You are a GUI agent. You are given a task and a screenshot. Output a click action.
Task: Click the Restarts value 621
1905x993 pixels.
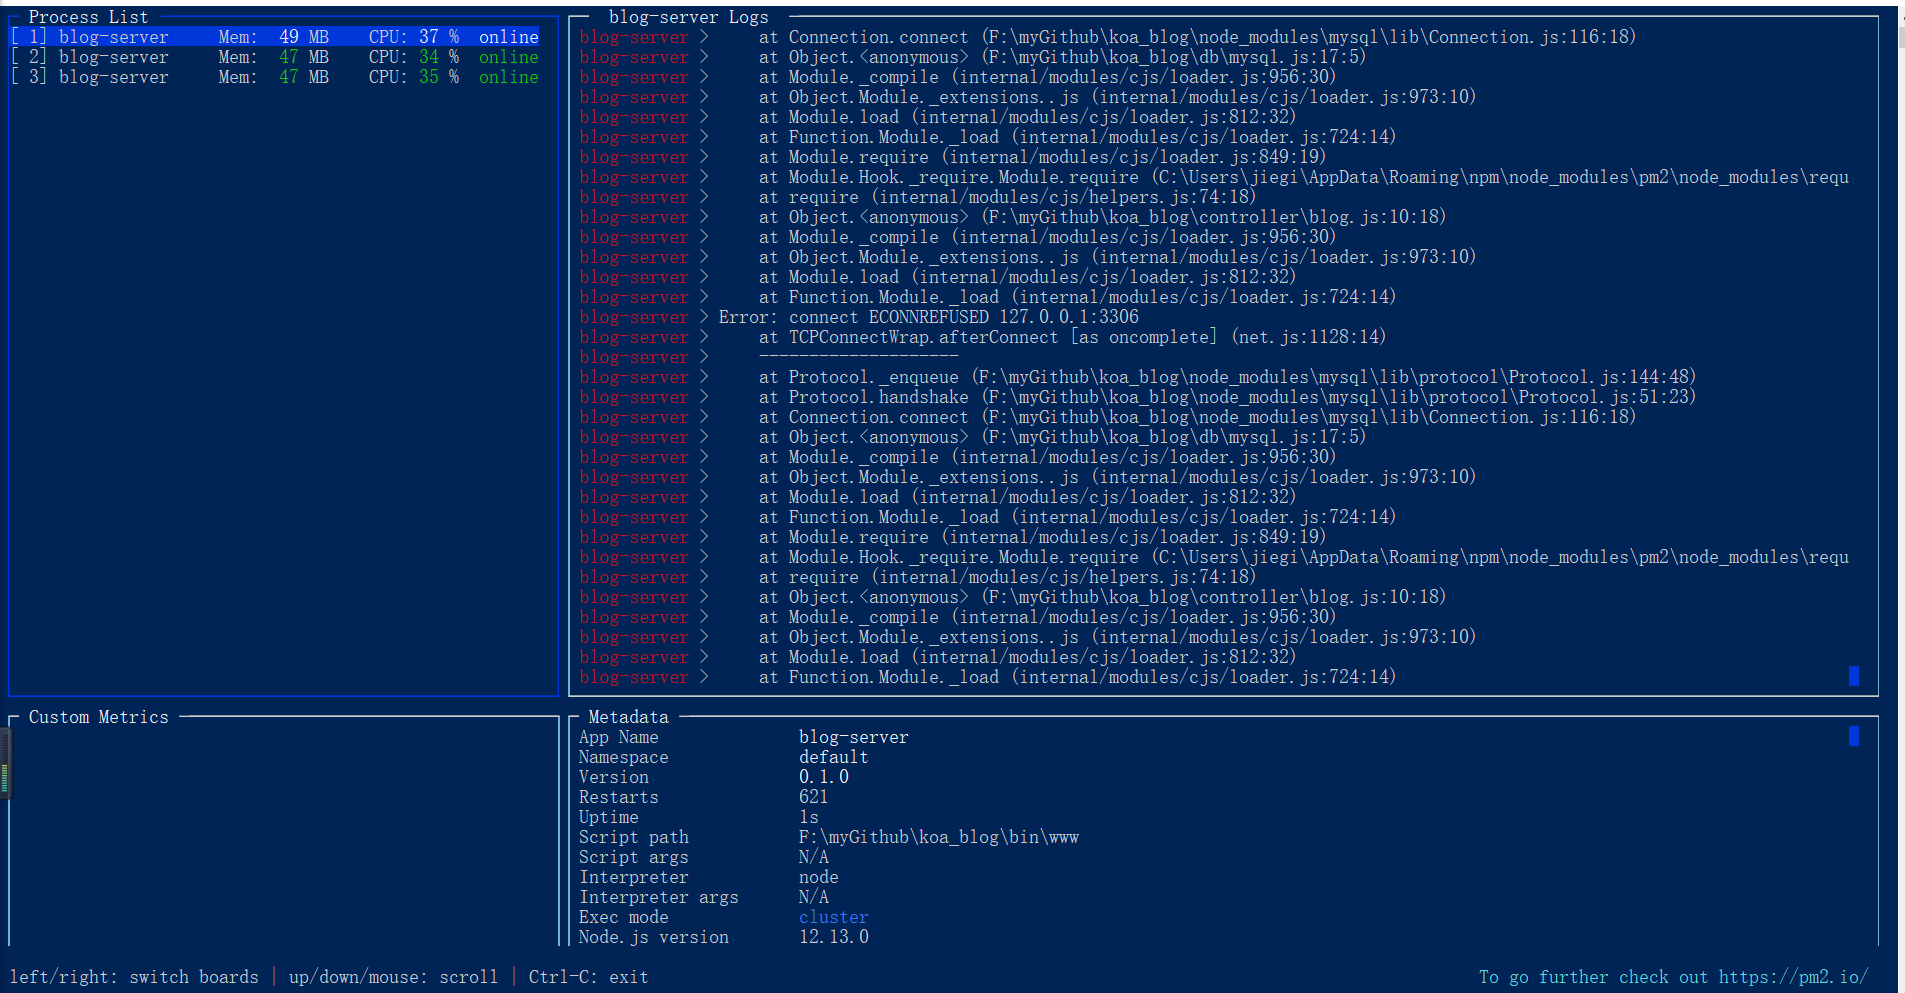click(x=813, y=797)
